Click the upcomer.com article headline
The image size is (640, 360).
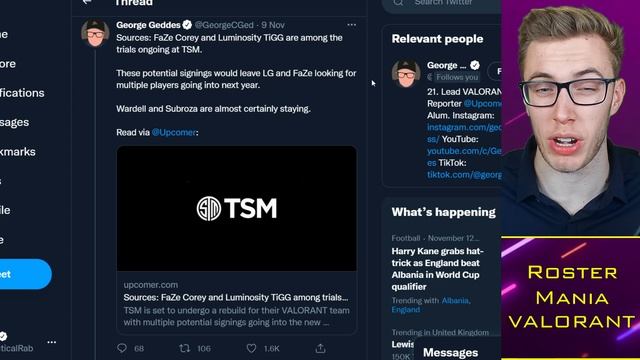[236, 297]
